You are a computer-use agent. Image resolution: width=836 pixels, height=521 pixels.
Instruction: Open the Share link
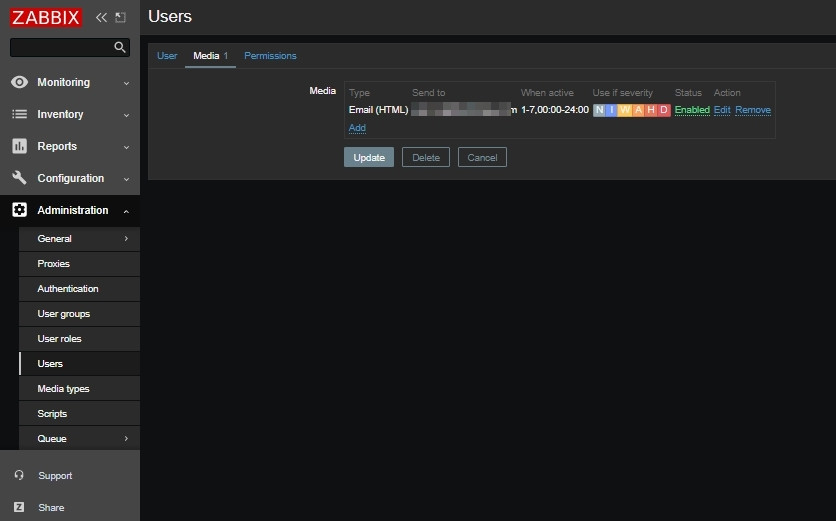point(51,508)
